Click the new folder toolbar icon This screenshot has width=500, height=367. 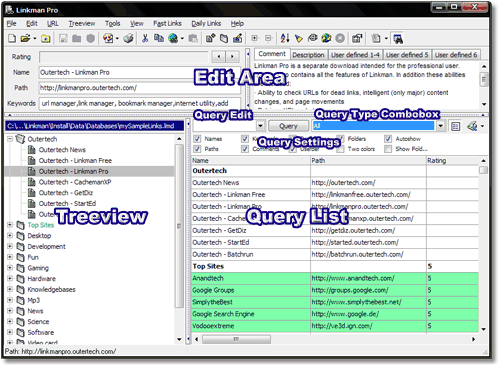[46, 39]
